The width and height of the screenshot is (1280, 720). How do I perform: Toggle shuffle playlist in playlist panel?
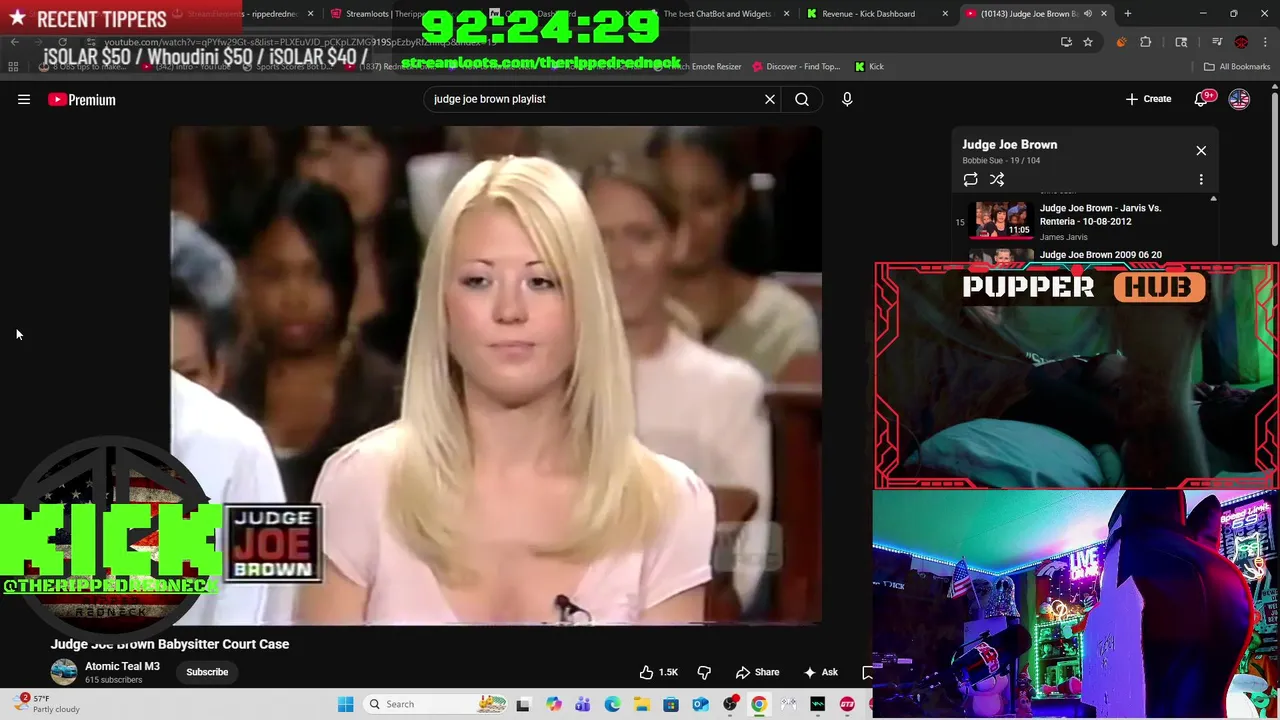997,179
